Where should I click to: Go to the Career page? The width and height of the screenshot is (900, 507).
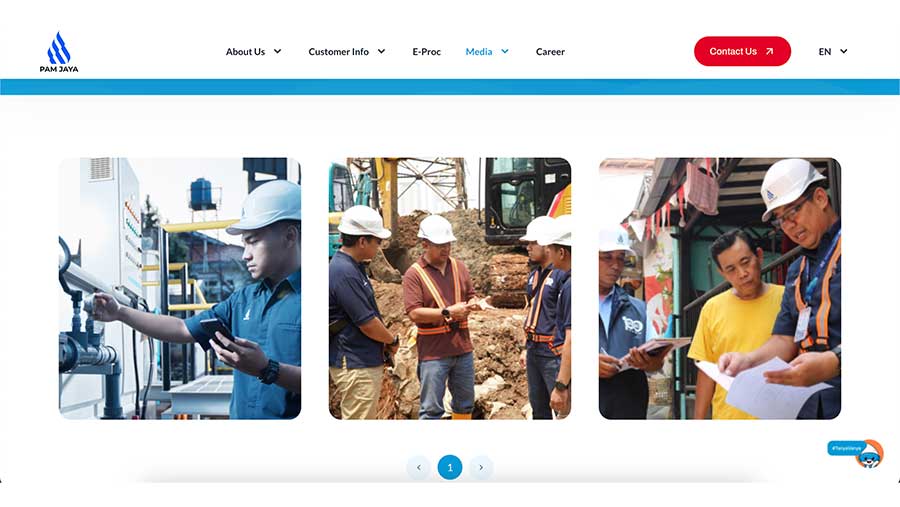click(550, 52)
